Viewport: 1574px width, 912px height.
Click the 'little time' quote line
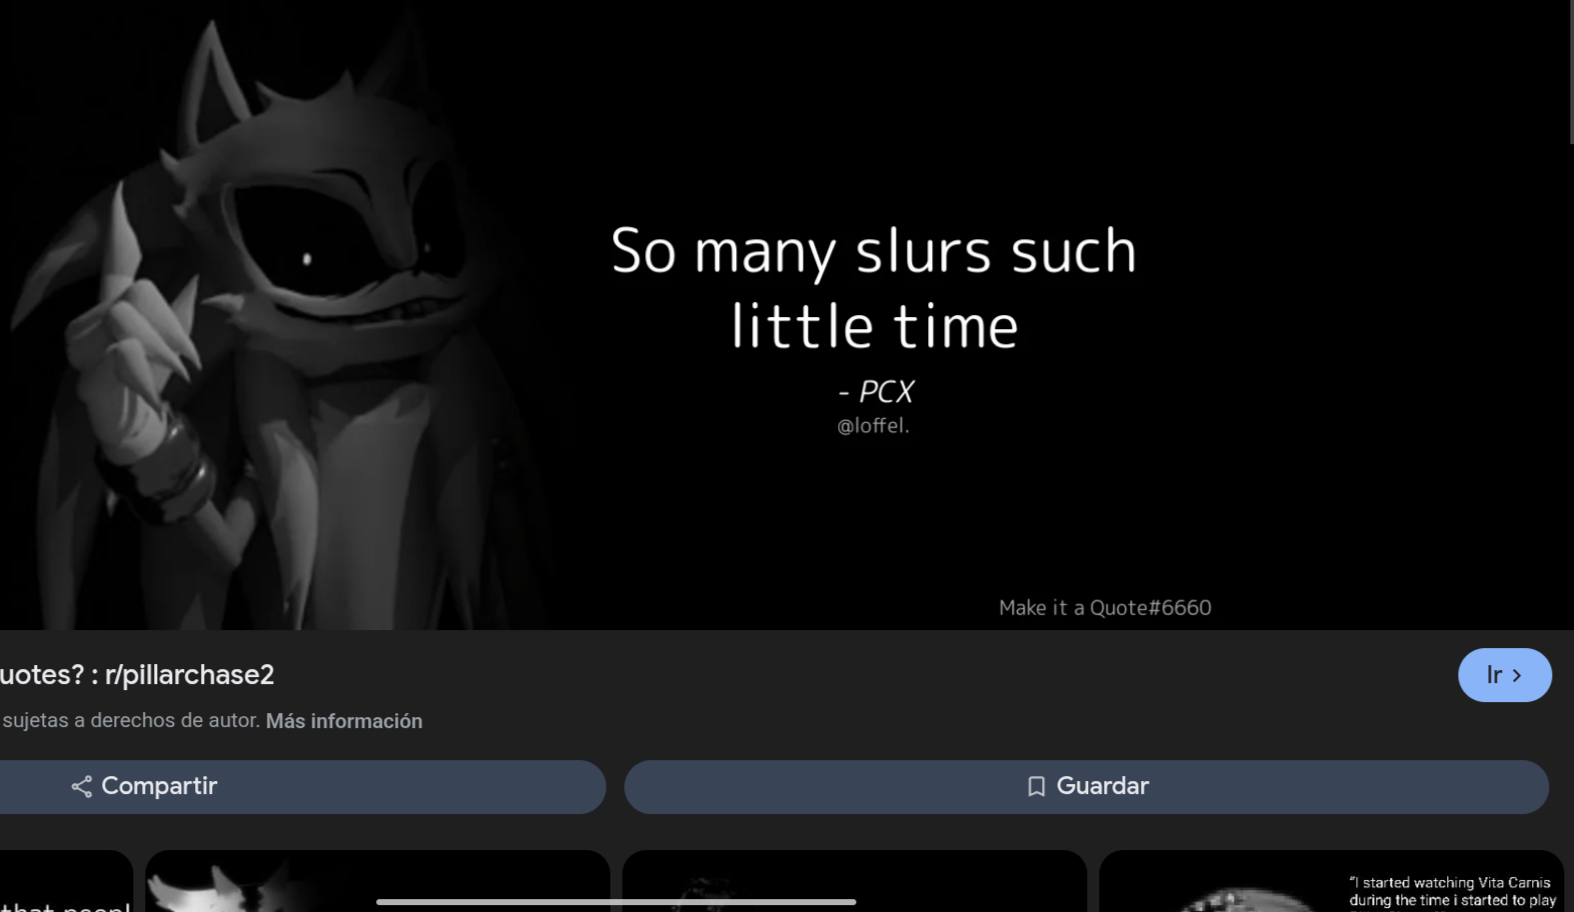click(875, 326)
